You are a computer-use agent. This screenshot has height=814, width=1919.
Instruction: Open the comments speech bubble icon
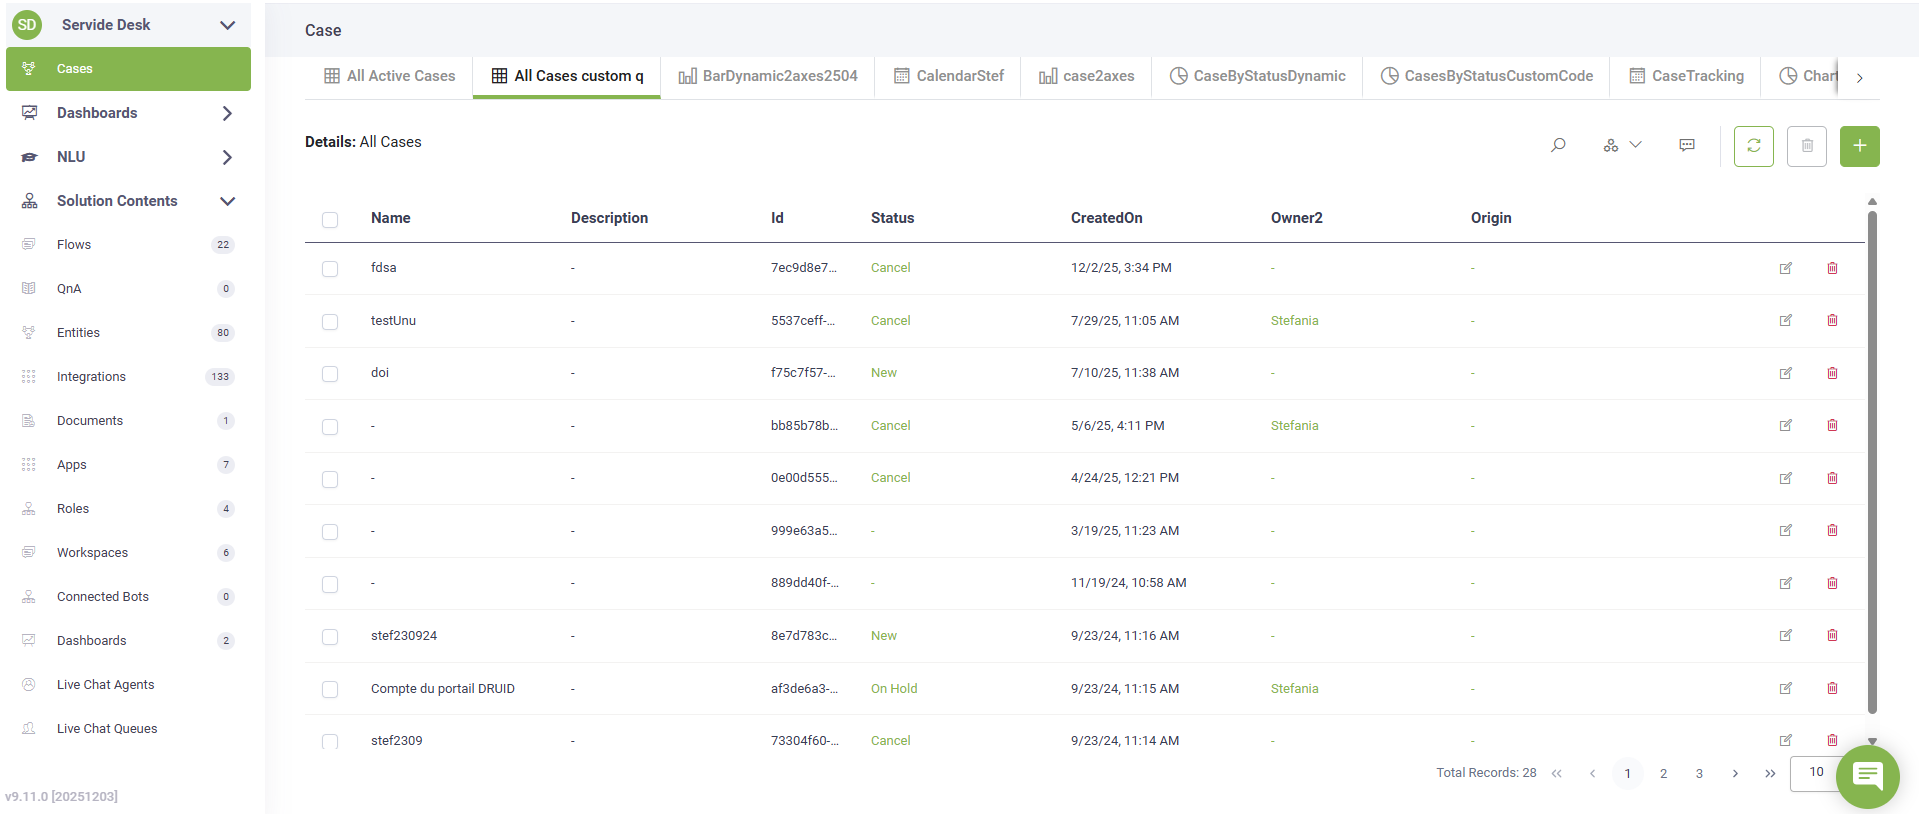pyautogui.click(x=1687, y=146)
